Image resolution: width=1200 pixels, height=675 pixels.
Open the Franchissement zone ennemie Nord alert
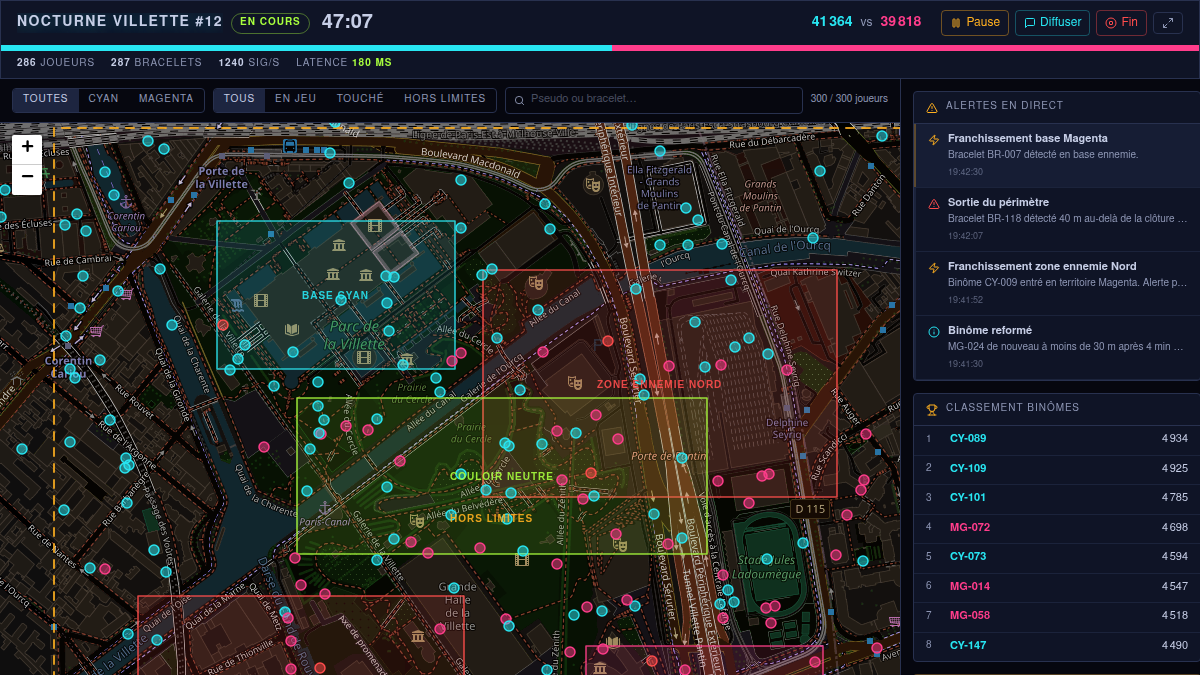coord(1057,283)
